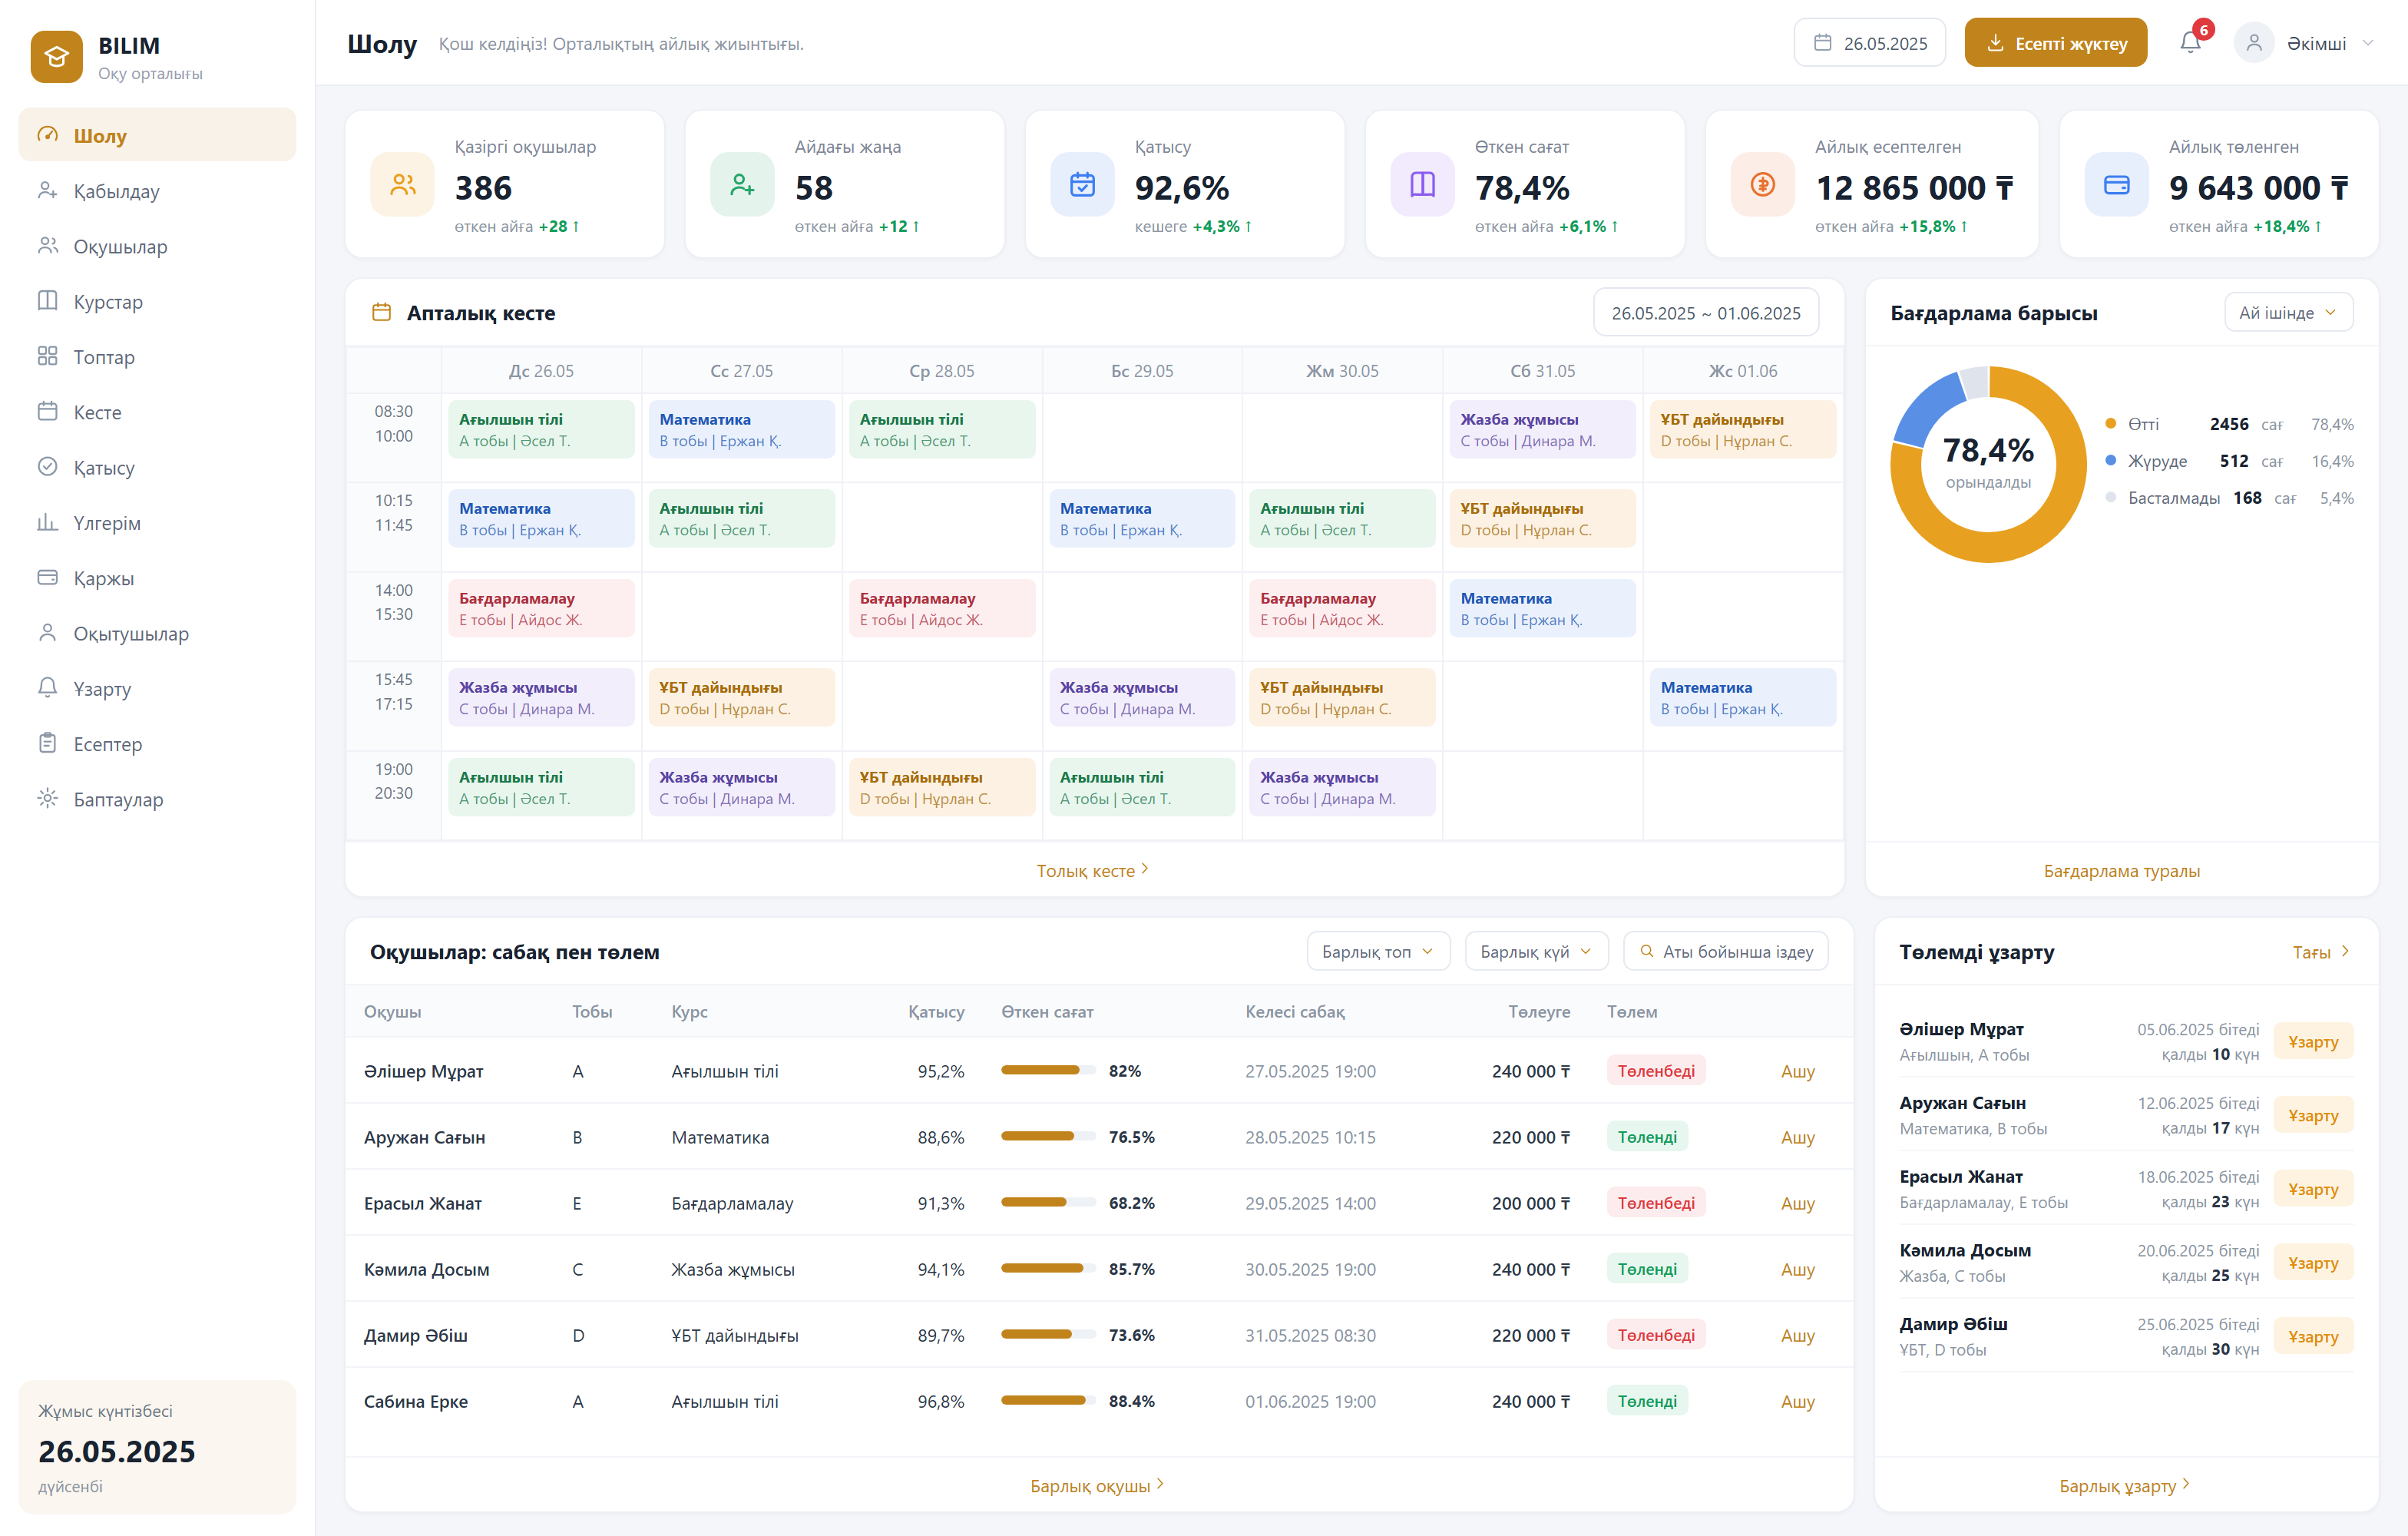This screenshot has height=1536, width=2408.
Task: Click the Есепті жүктеу download button
Action: (2055, 43)
